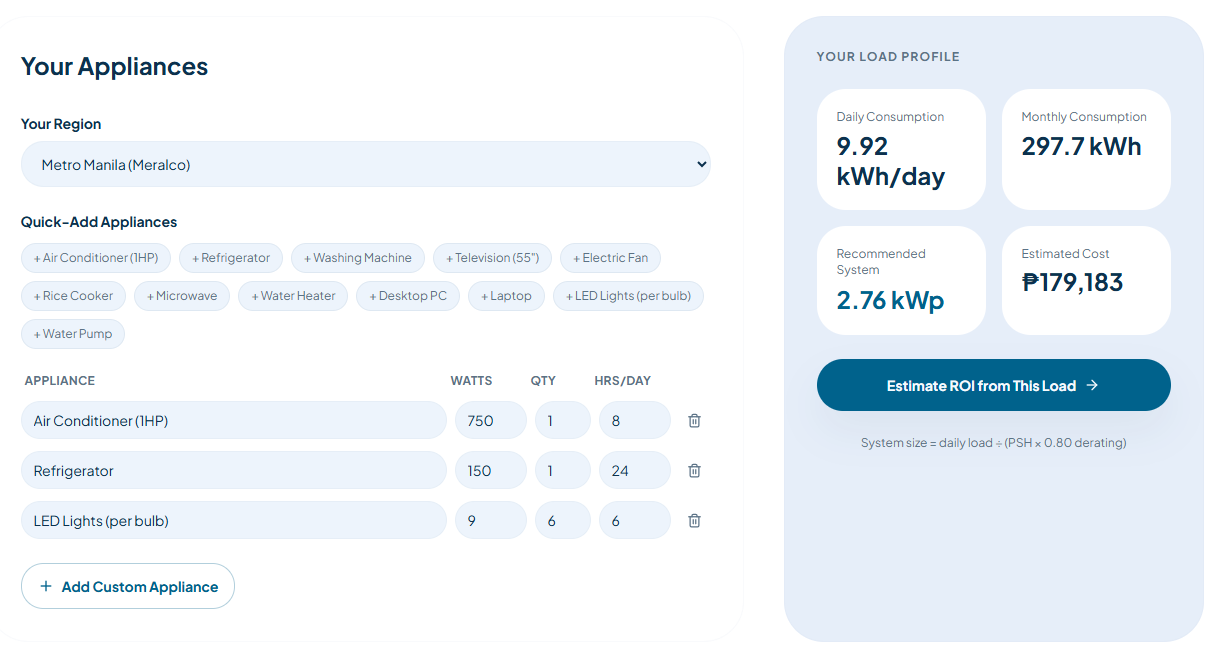Viewport: 1208px width, 646px height.
Task: Quick-add the Refrigerator chip
Action: 231,258
